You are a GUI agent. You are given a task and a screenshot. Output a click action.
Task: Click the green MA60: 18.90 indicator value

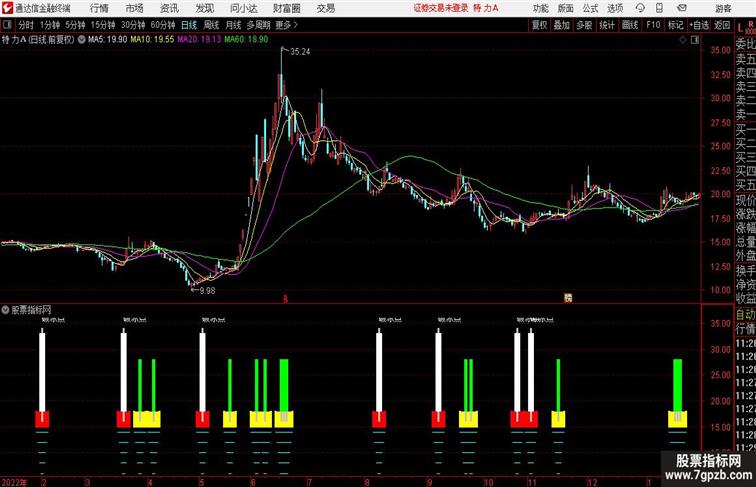246,40
